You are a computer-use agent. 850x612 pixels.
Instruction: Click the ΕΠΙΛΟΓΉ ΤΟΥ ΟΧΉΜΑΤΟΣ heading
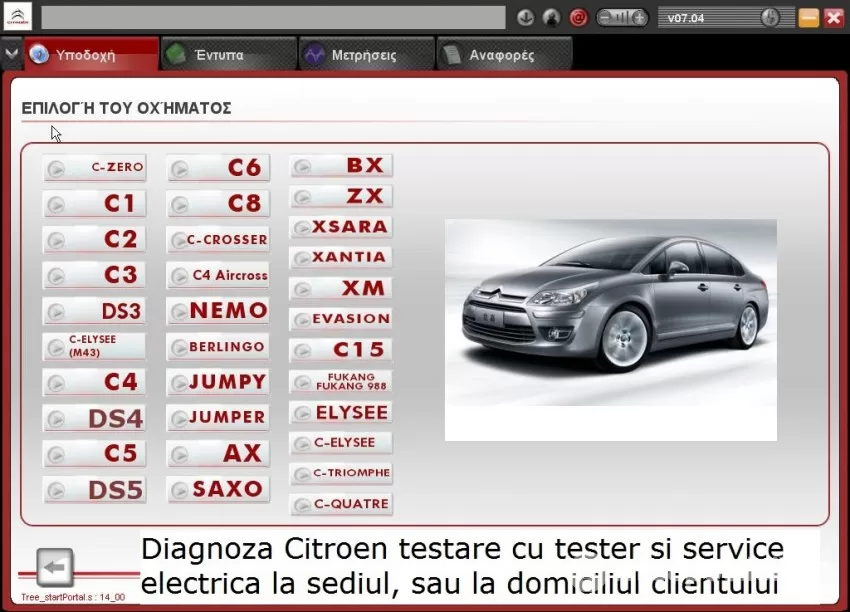[126, 108]
